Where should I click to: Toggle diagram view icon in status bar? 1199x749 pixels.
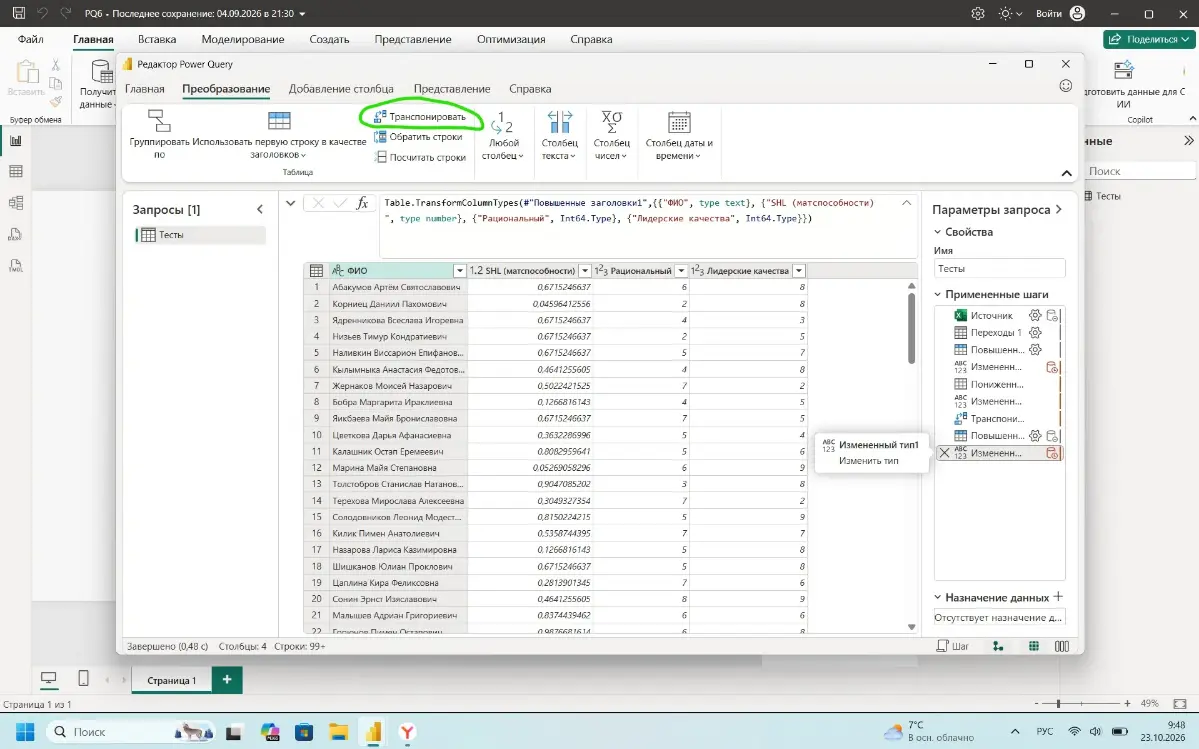(x=998, y=646)
